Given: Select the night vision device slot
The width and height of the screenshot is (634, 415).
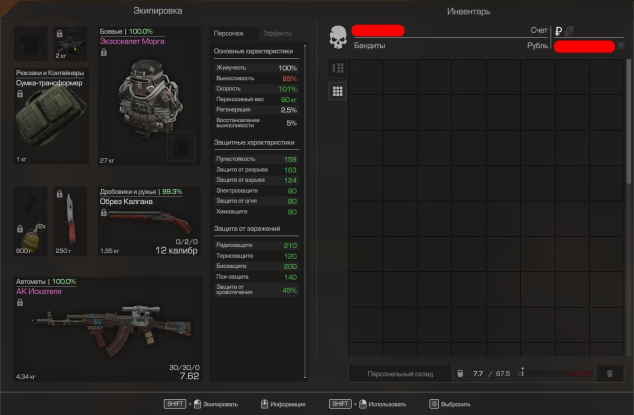Looking at the screenshot, I should [x=70, y=44].
